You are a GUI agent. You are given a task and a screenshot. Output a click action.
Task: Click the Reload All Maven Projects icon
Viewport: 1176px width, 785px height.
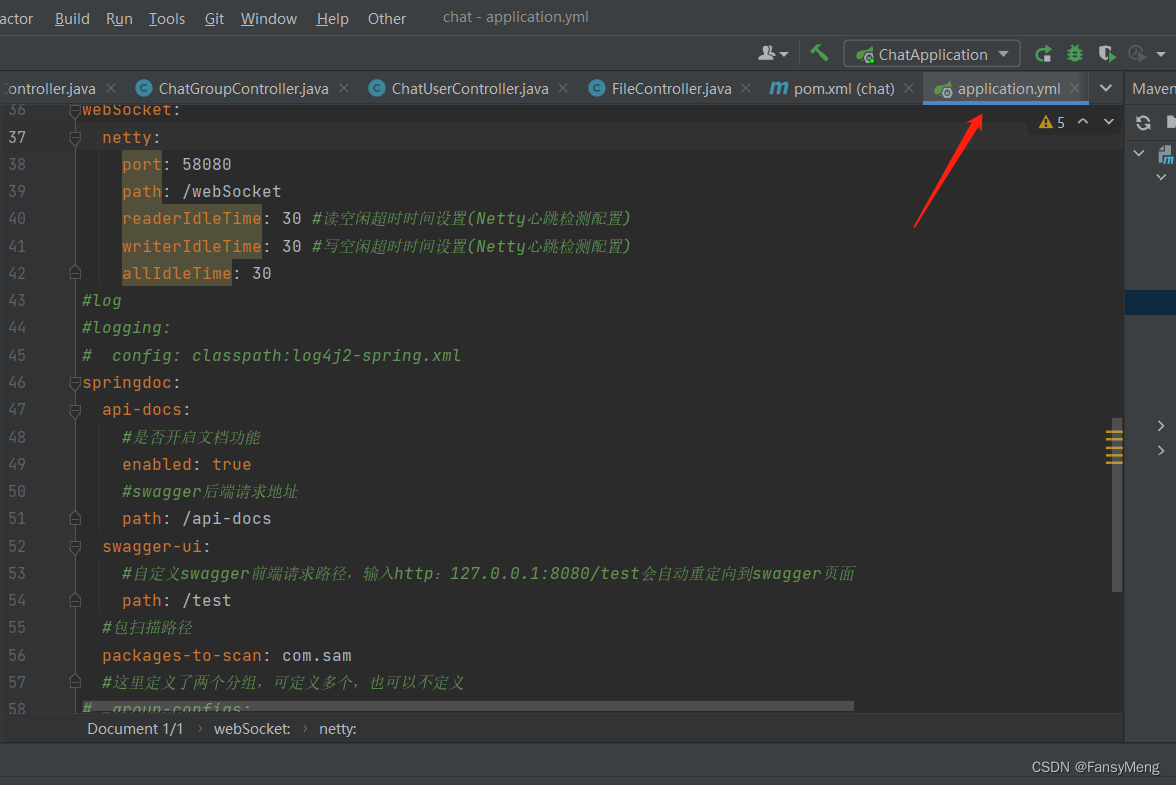click(x=1143, y=122)
